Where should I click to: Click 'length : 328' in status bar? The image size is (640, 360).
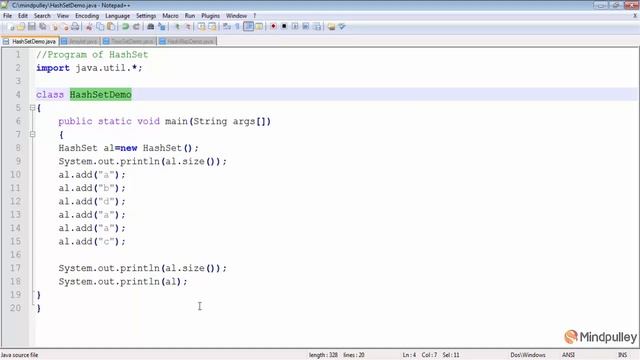pos(323,355)
